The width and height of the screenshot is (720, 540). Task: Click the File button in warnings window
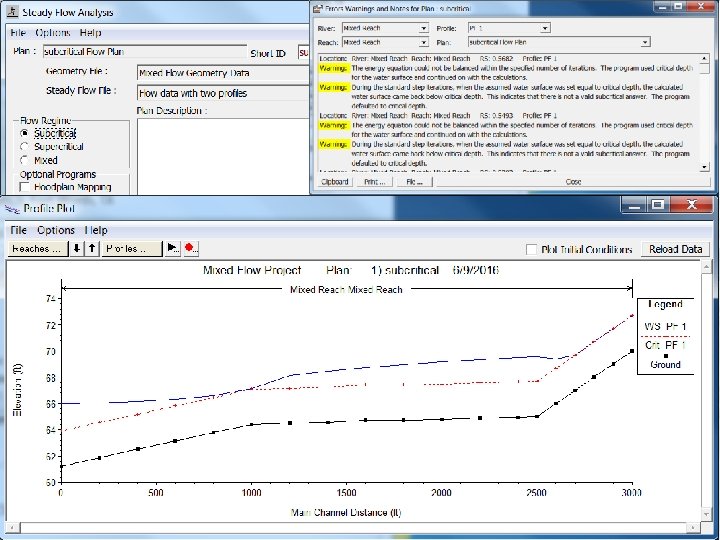pos(414,181)
